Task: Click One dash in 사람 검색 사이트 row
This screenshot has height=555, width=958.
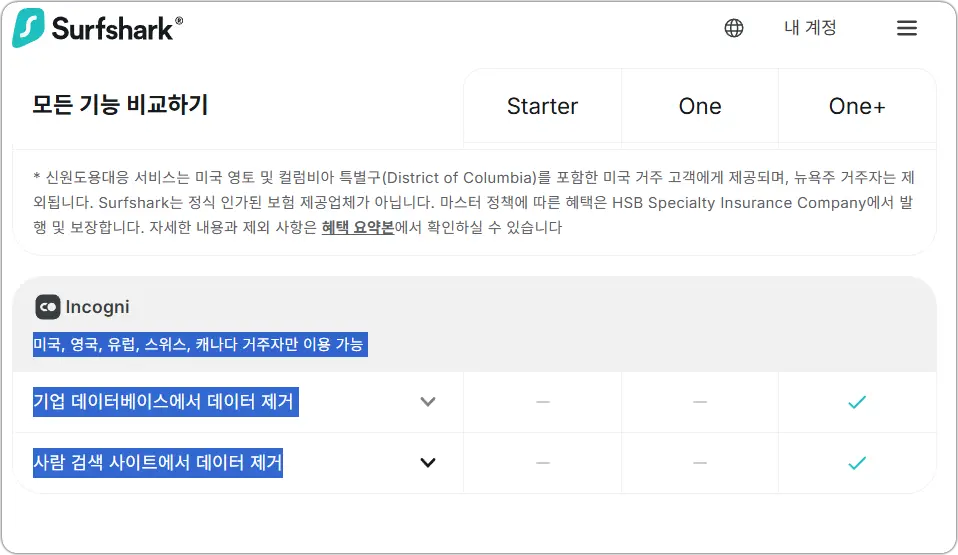Action: click(x=700, y=463)
